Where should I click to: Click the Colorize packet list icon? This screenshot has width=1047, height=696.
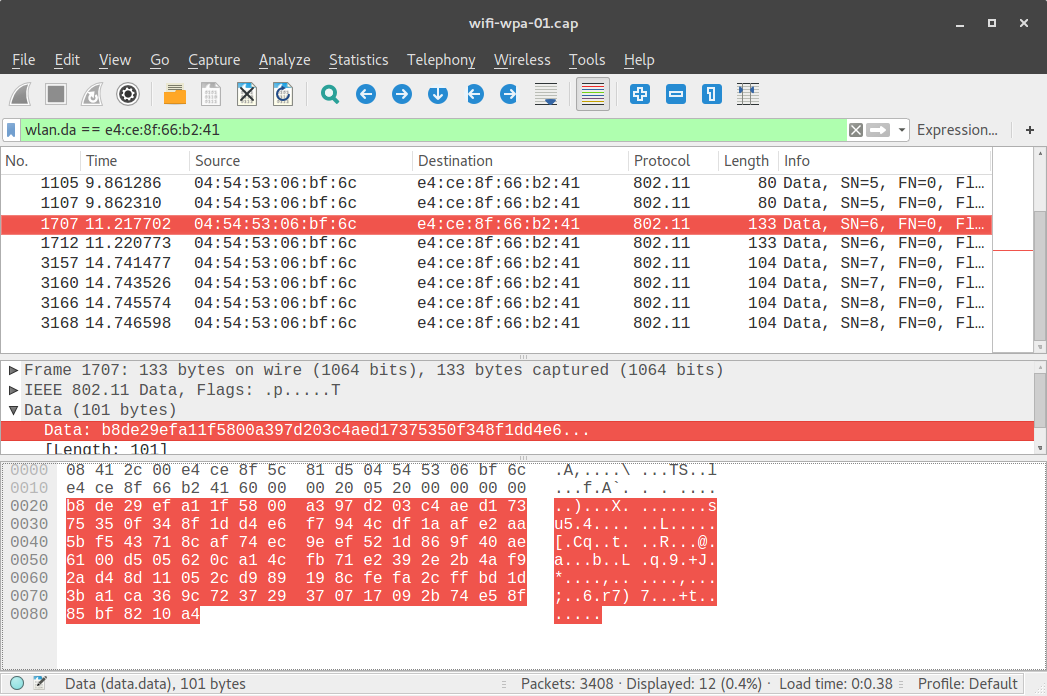593,93
